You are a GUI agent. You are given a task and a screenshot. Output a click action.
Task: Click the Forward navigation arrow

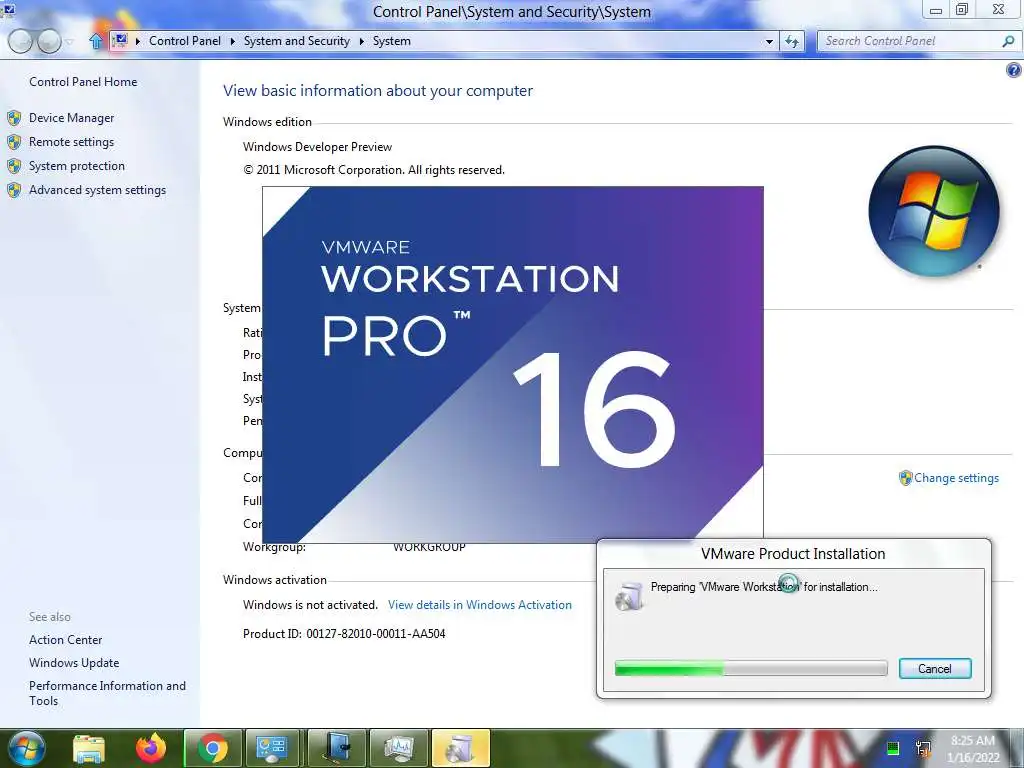click(x=49, y=41)
